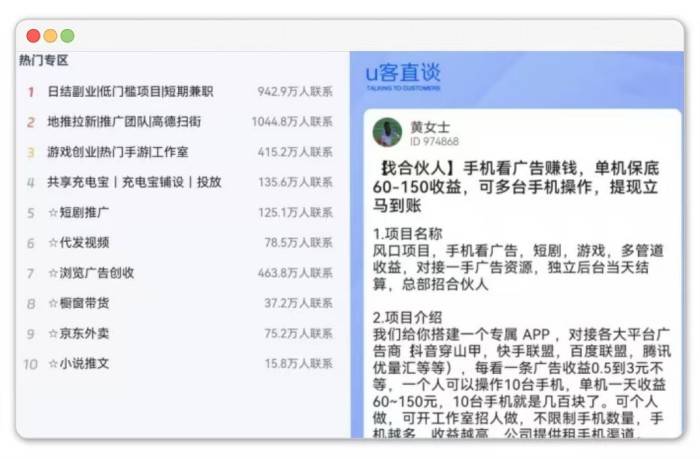Click the 78.5万人联系 count

pos(298,242)
